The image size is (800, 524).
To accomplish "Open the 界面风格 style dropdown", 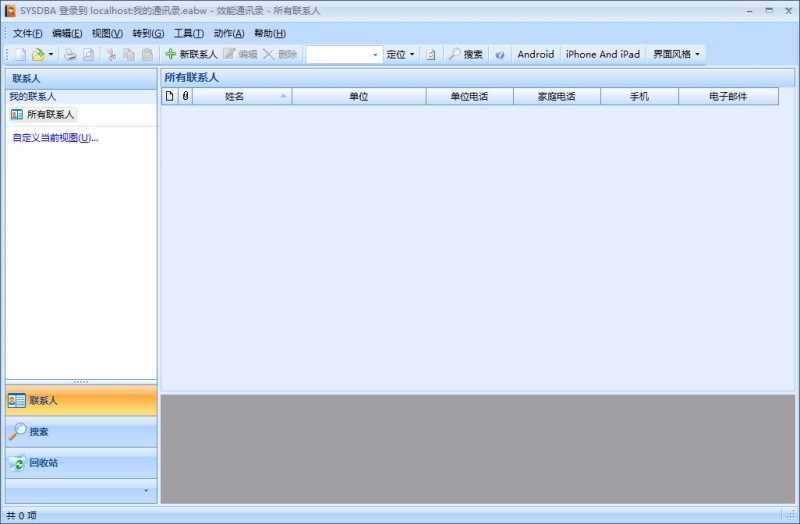I will [676, 54].
